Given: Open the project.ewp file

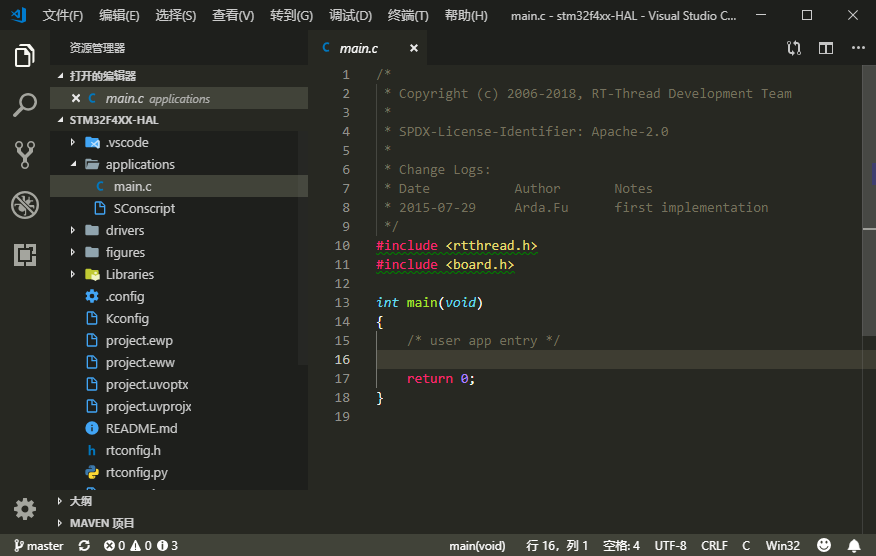Looking at the screenshot, I should pos(179,340).
